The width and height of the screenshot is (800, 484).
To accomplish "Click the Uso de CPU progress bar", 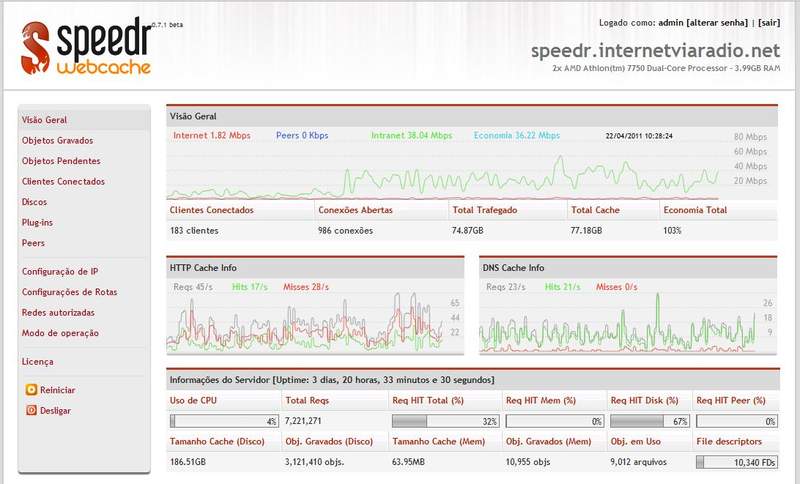I will (224, 421).
